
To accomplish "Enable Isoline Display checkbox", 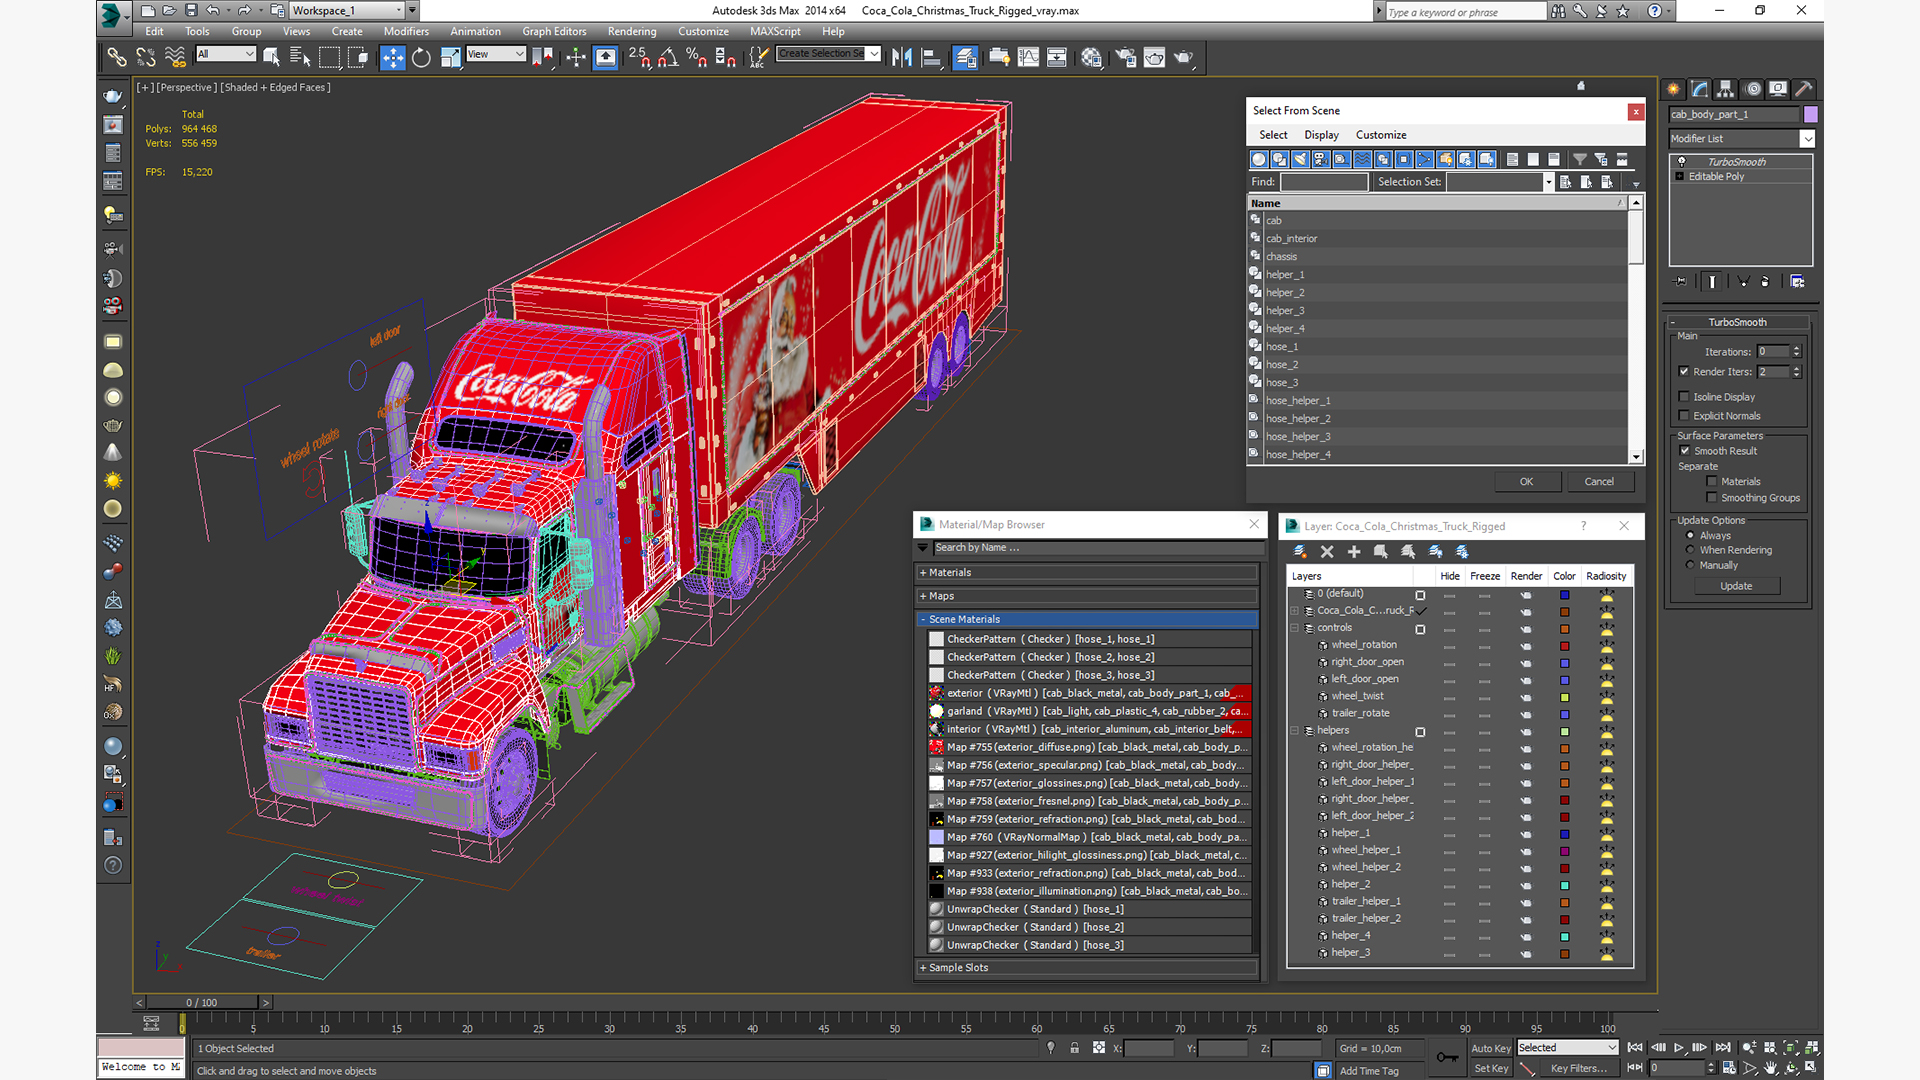I will 1685,397.
